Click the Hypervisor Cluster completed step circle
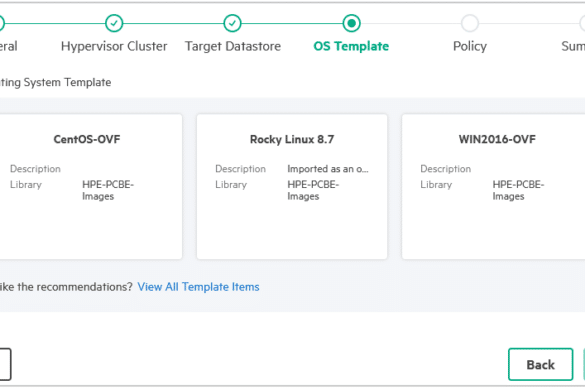The width and height of the screenshot is (585, 390). tap(114, 23)
